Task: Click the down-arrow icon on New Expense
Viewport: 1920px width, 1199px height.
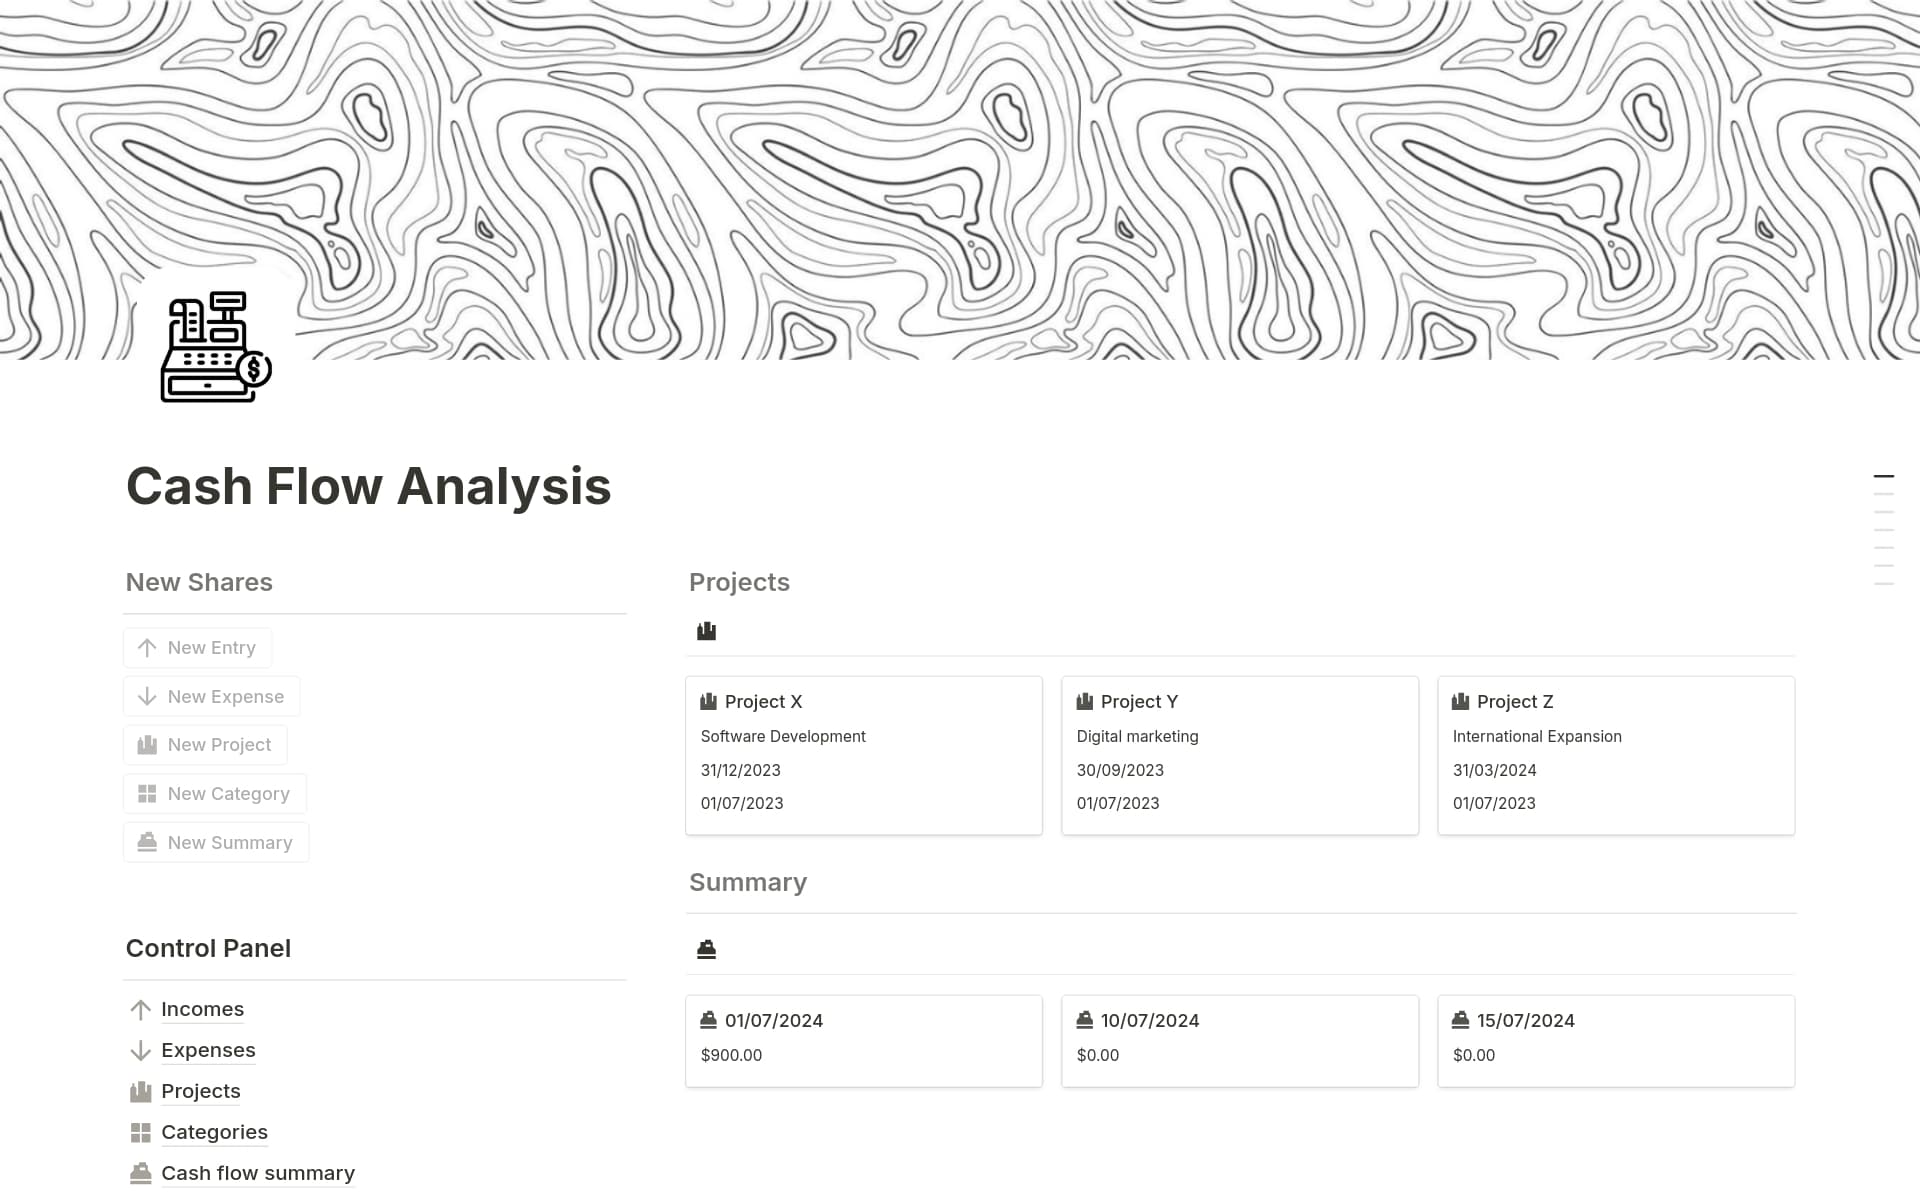Action: [146, 696]
